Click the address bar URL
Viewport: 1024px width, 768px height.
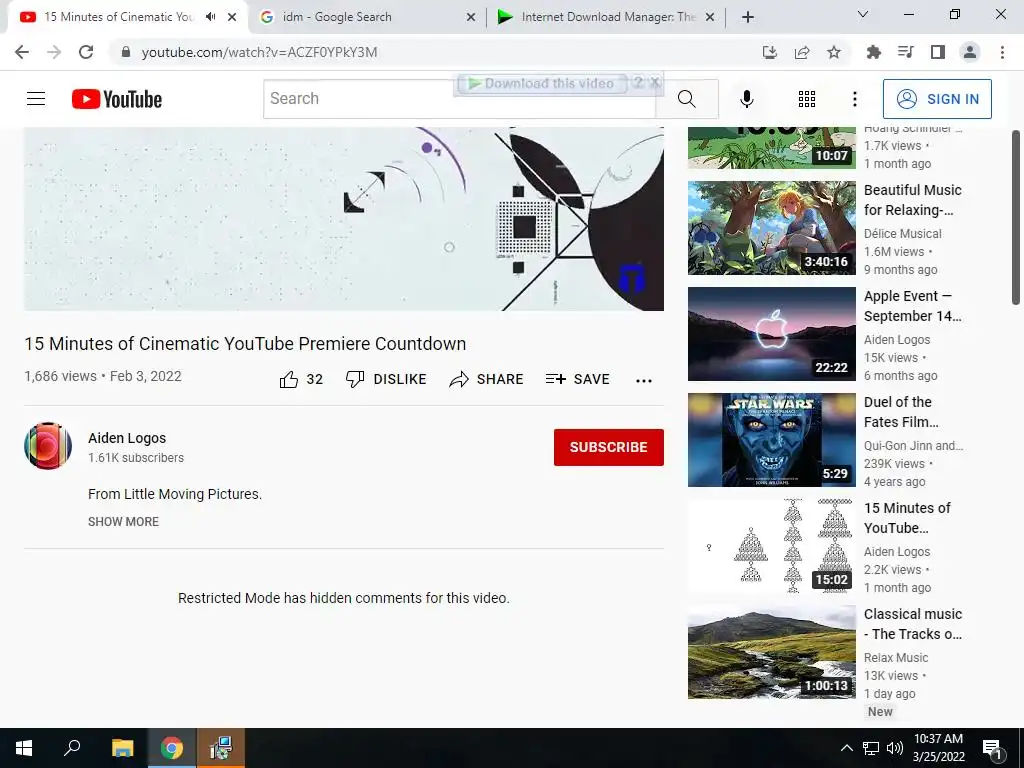click(259, 52)
